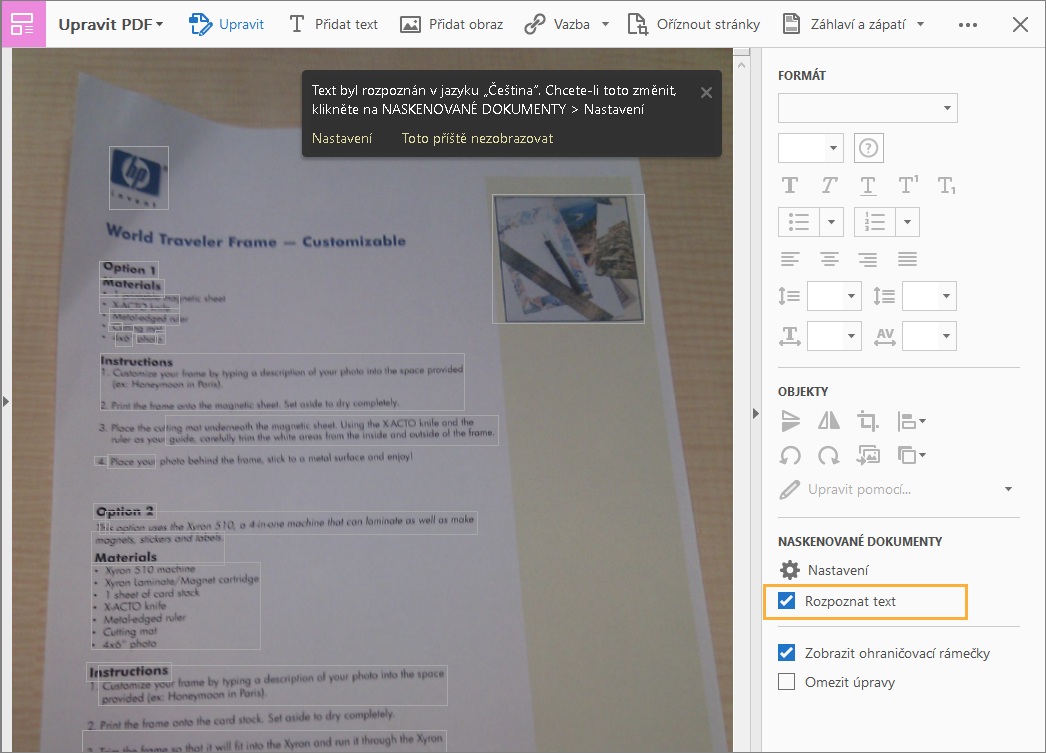Open the Vazba link menu
The height and width of the screenshot is (753, 1046).
click(567, 25)
